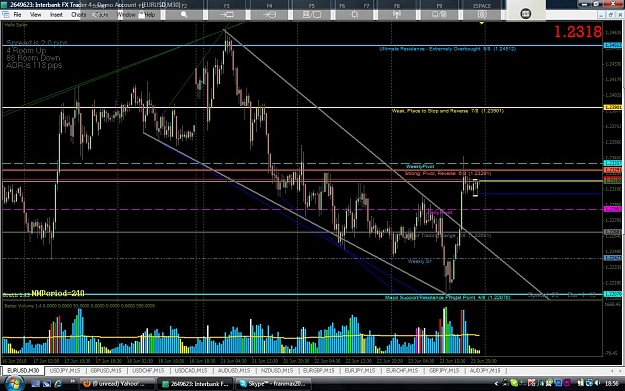Activate the Interbank FX Trader taskbar button
This screenshot has height=391, width=625.
[196, 383]
